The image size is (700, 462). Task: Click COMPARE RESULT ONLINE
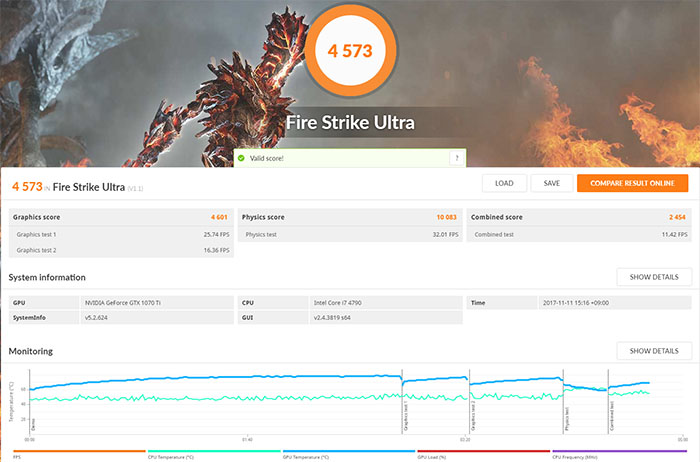pyautogui.click(x=632, y=183)
